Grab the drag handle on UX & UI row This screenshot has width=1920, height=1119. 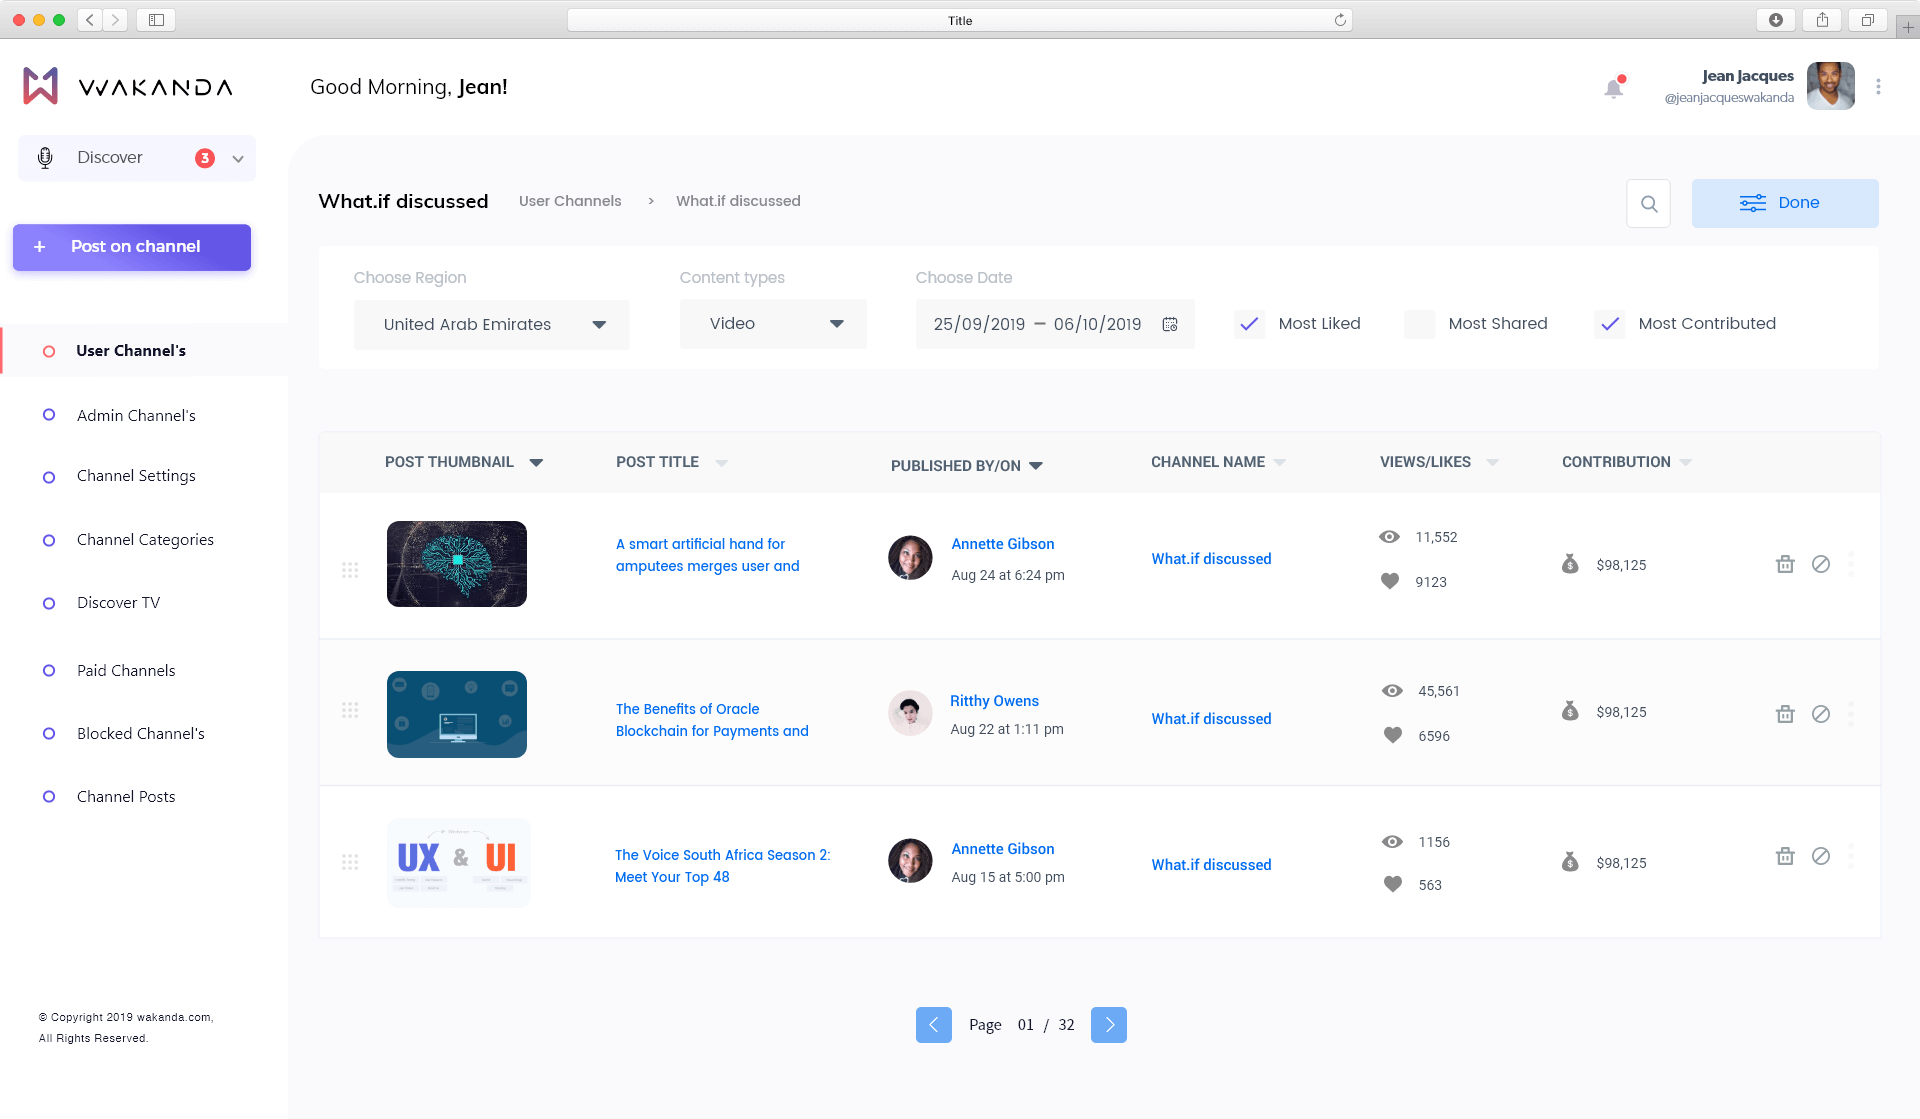click(350, 862)
